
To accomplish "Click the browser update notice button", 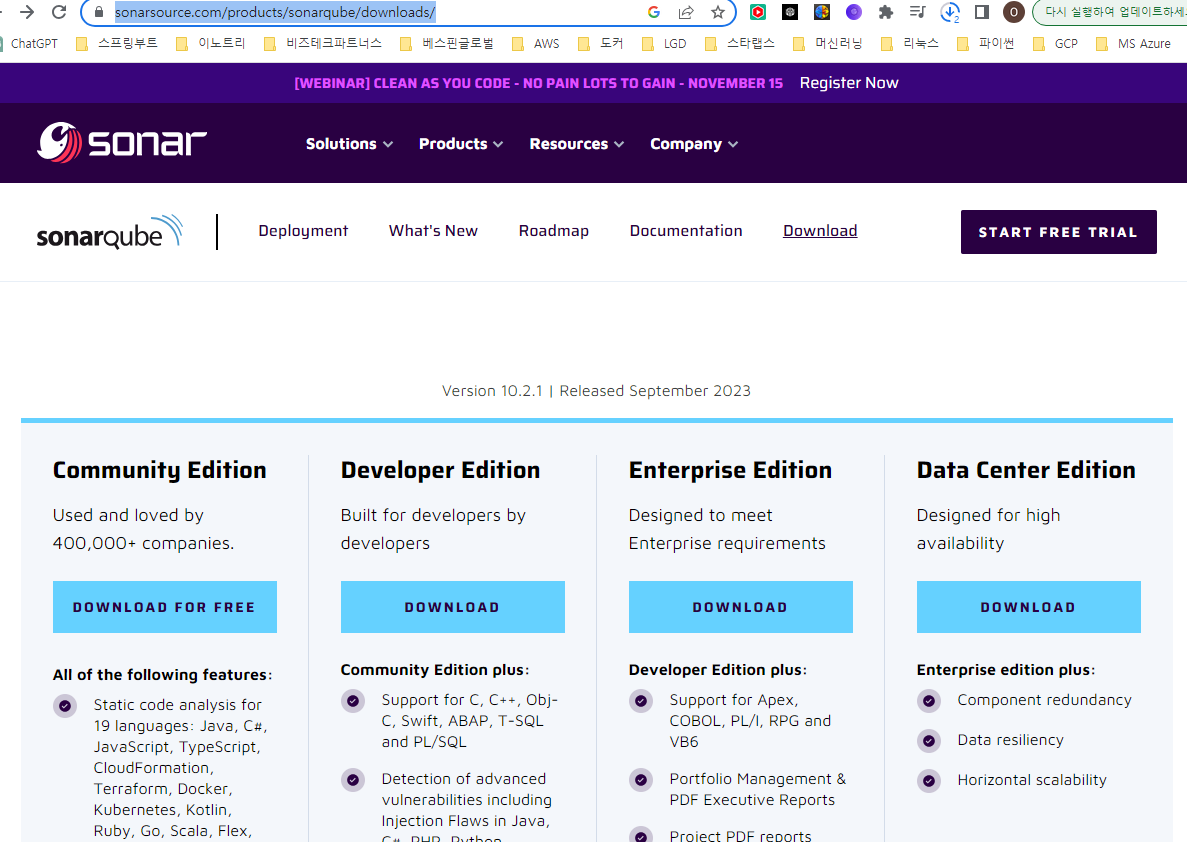I will (1111, 12).
